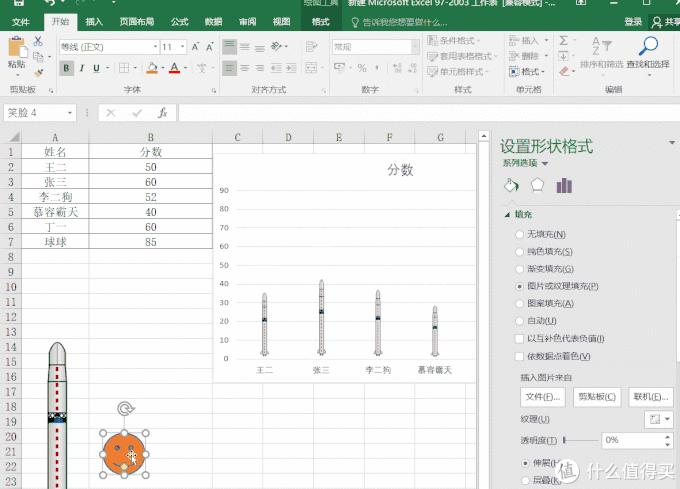The image size is (680, 489).
Task: Open the number format dropdown
Action: pyautogui.click(x=415, y=47)
